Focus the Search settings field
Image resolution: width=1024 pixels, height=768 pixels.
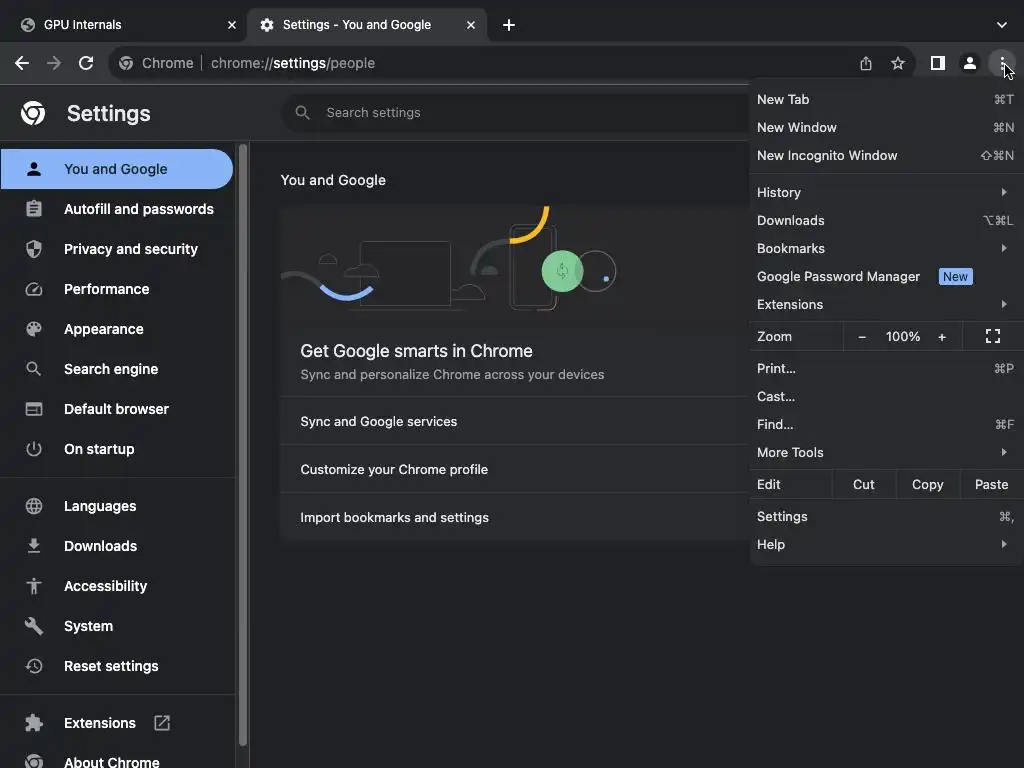click(x=516, y=112)
